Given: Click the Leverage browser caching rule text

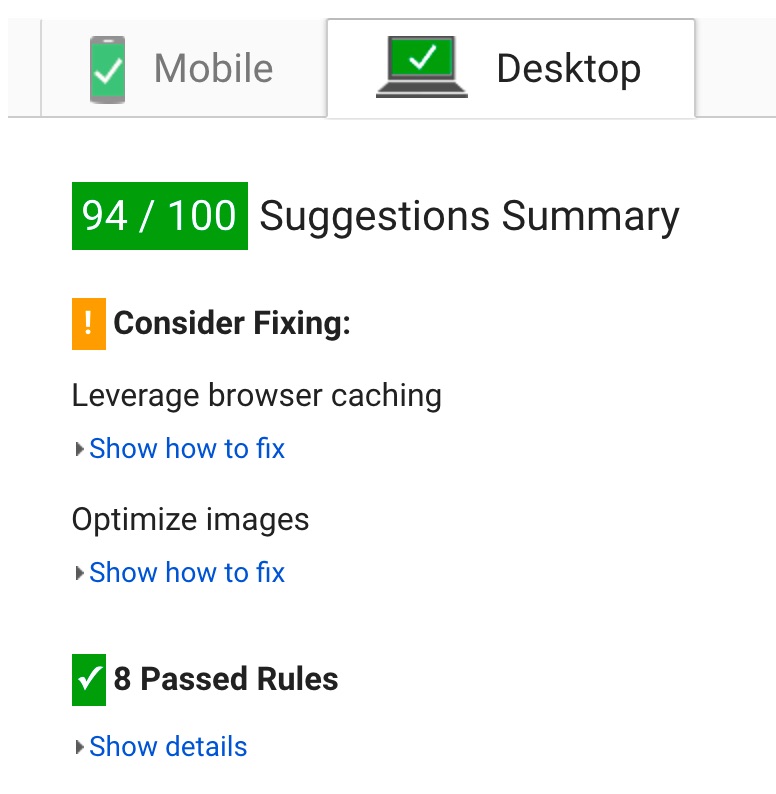Looking at the screenshot, I should point(256,395).
